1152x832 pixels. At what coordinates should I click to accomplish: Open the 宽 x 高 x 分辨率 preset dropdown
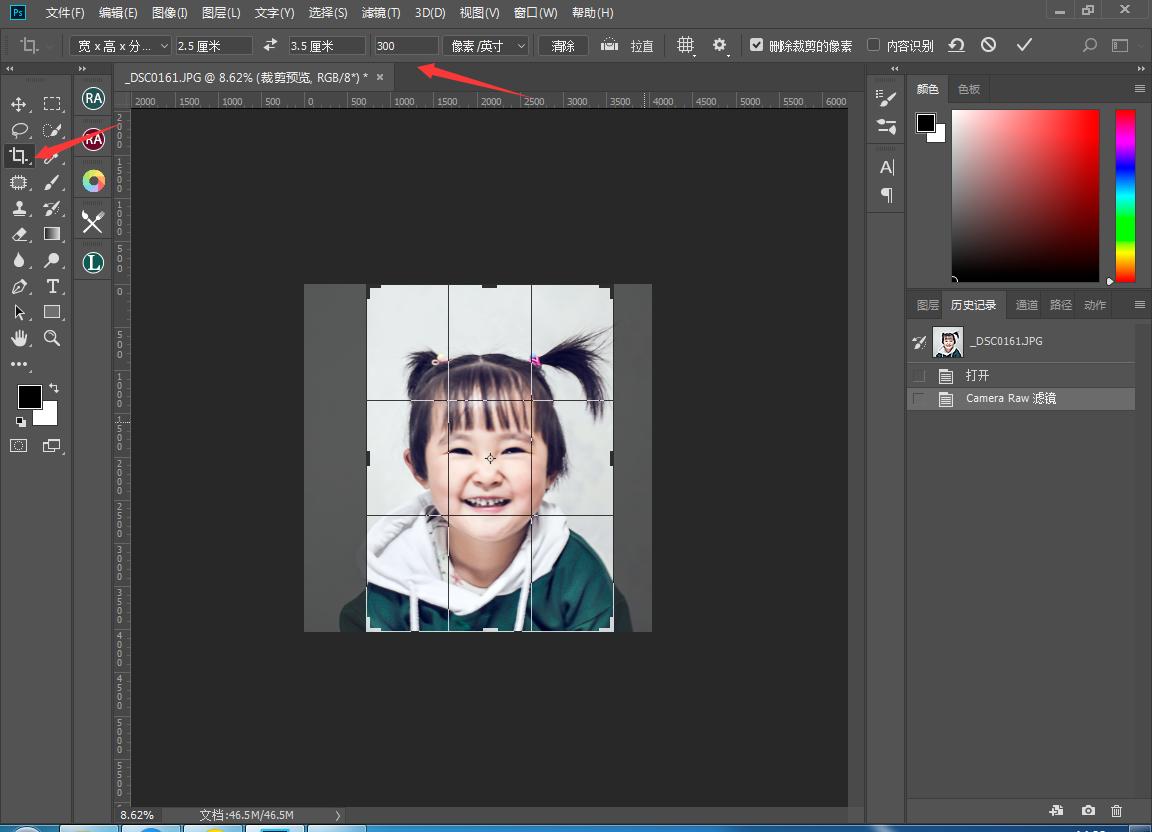point(122,46)
